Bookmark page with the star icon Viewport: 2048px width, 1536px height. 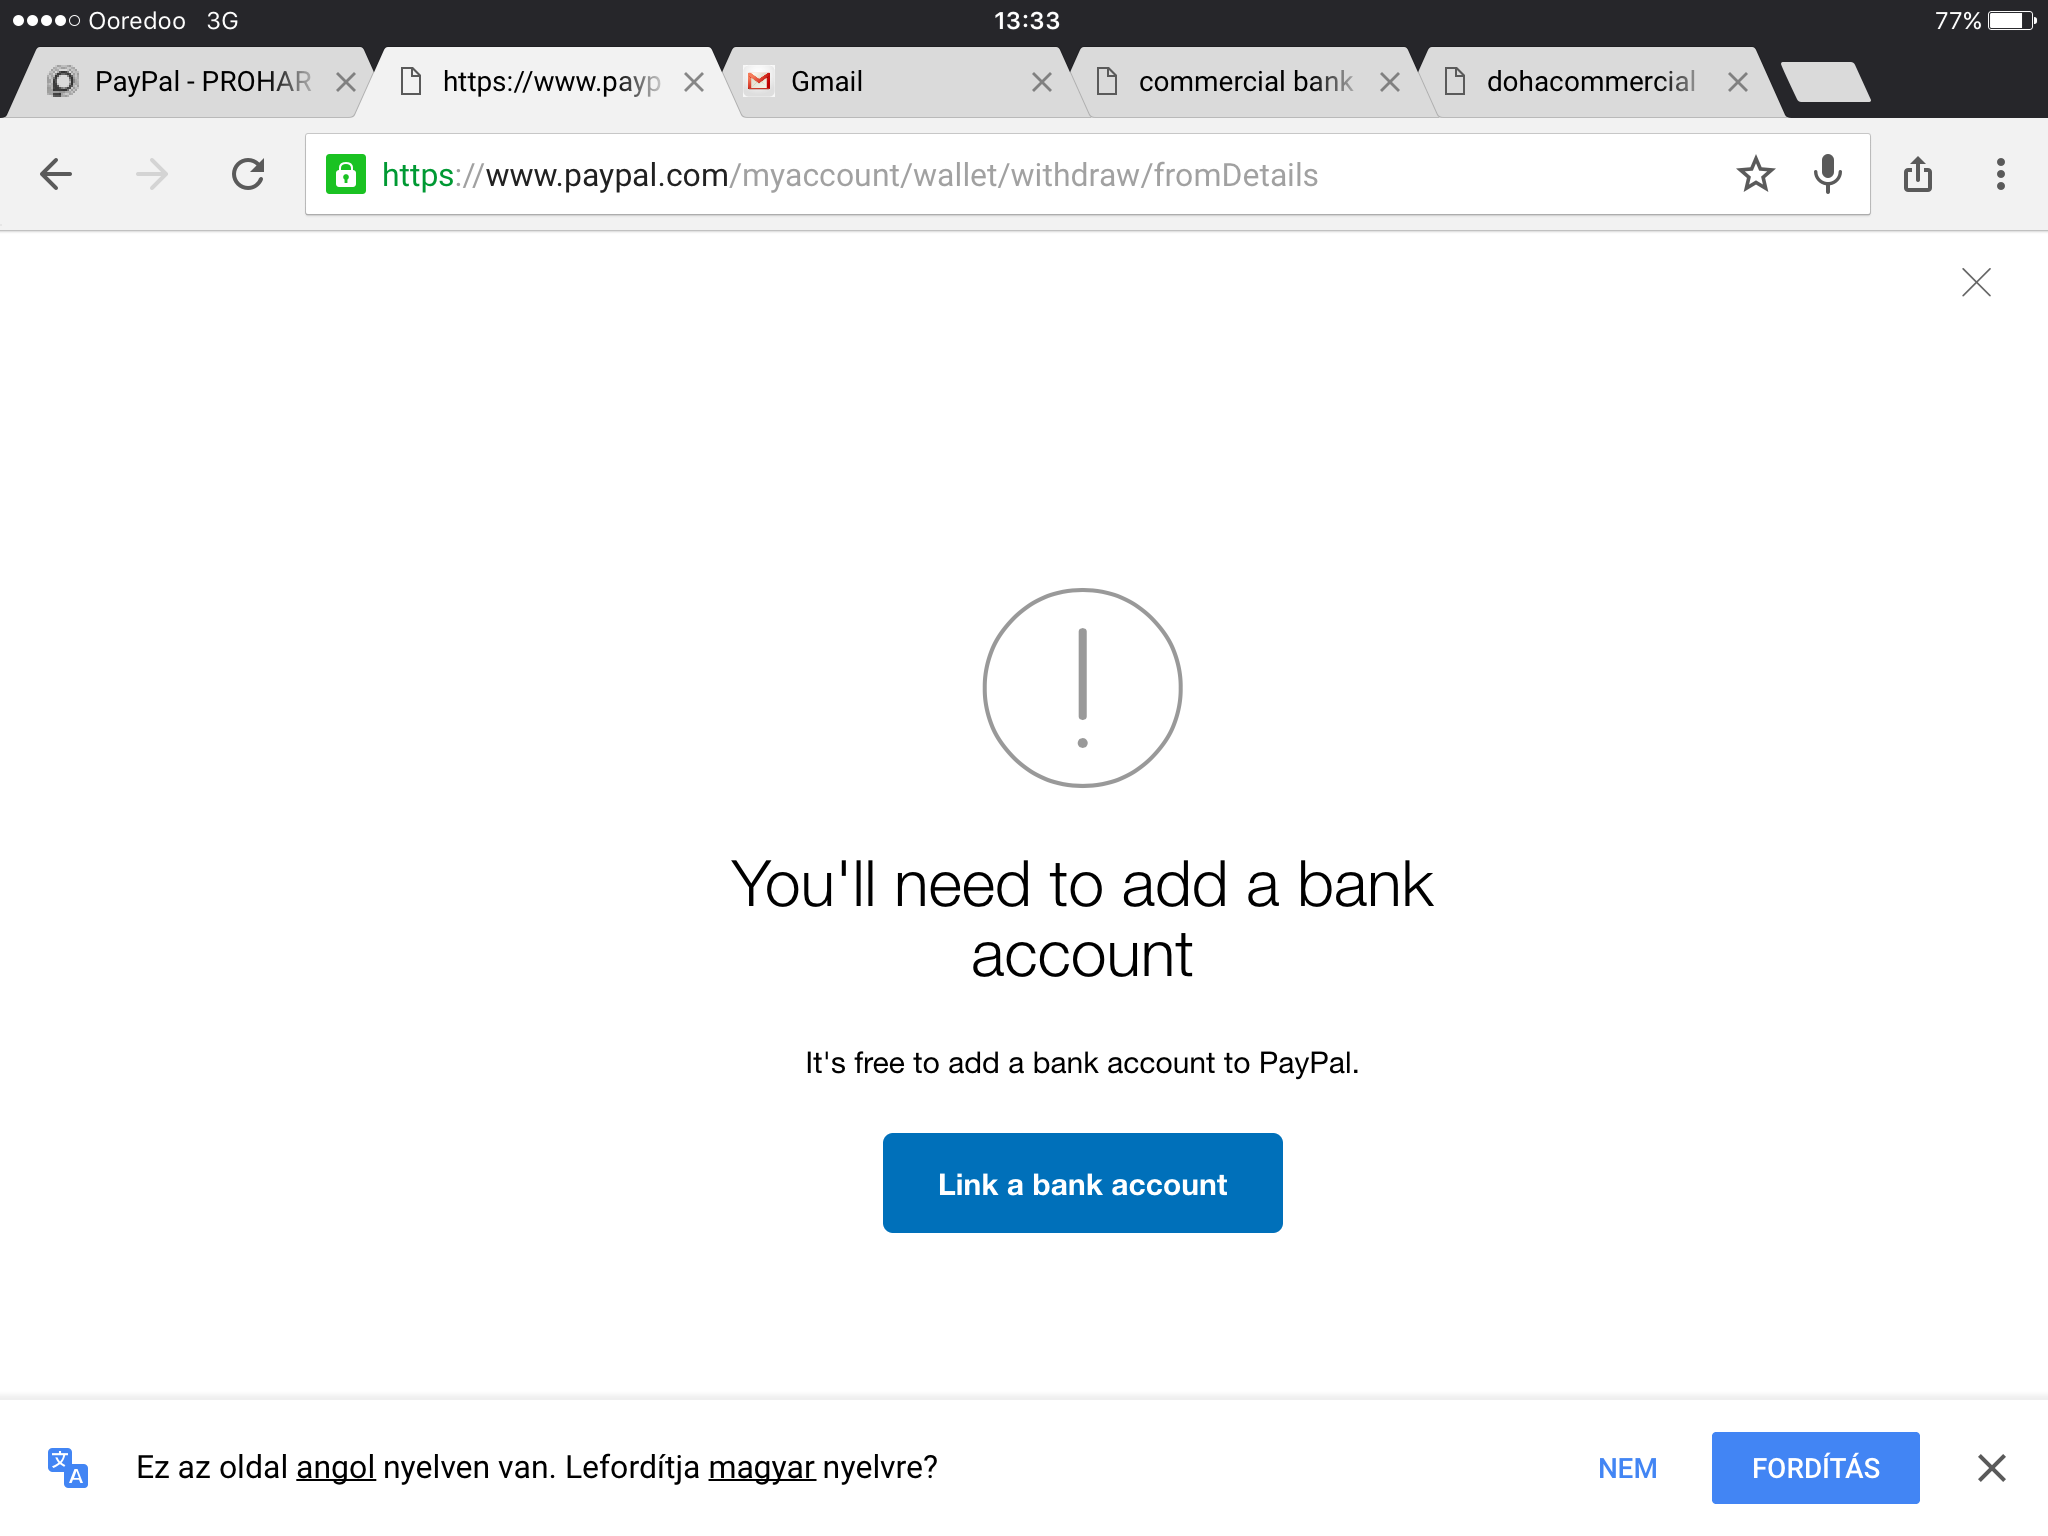1755,175
